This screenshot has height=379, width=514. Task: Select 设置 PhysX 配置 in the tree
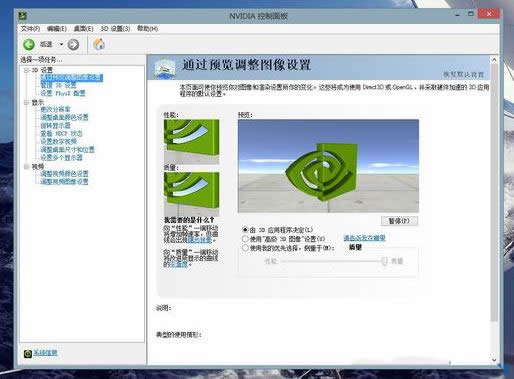pos(63,93)
